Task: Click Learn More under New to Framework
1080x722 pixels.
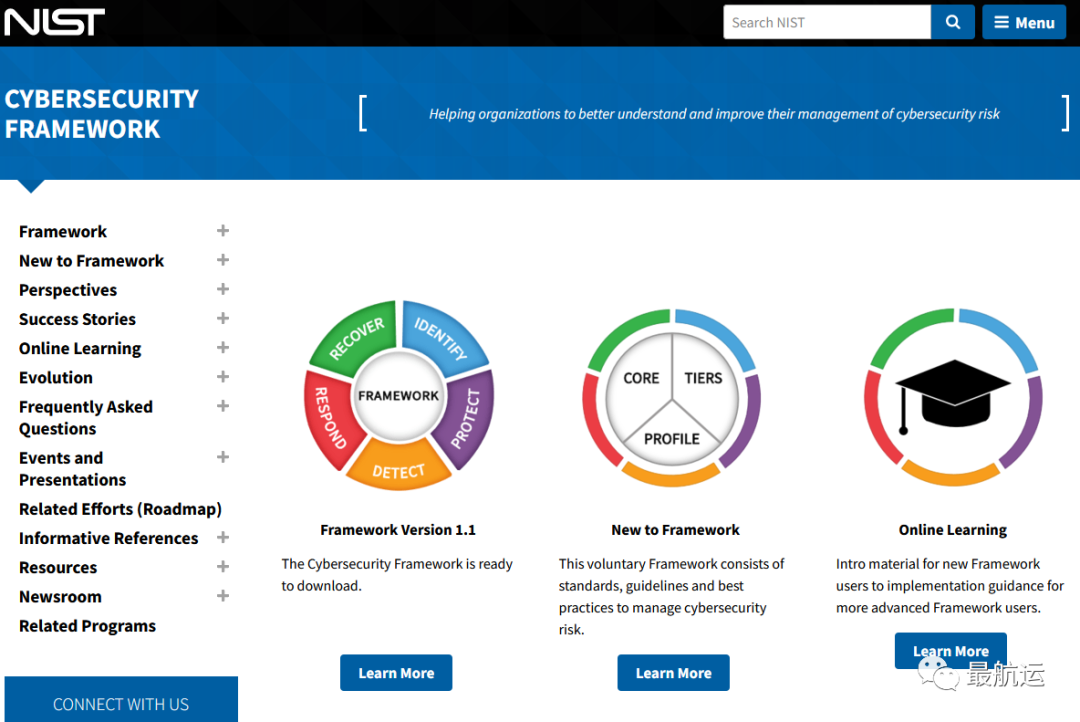Action: (673, 672)
